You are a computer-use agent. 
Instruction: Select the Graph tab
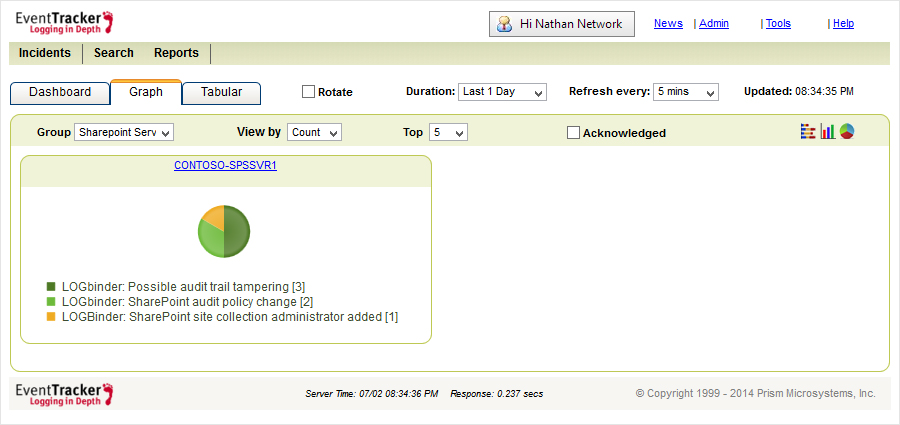point(146,92)
